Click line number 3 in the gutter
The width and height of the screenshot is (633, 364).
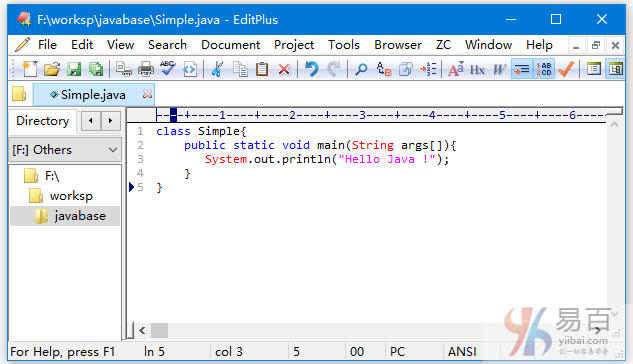[x=140, y=159]
